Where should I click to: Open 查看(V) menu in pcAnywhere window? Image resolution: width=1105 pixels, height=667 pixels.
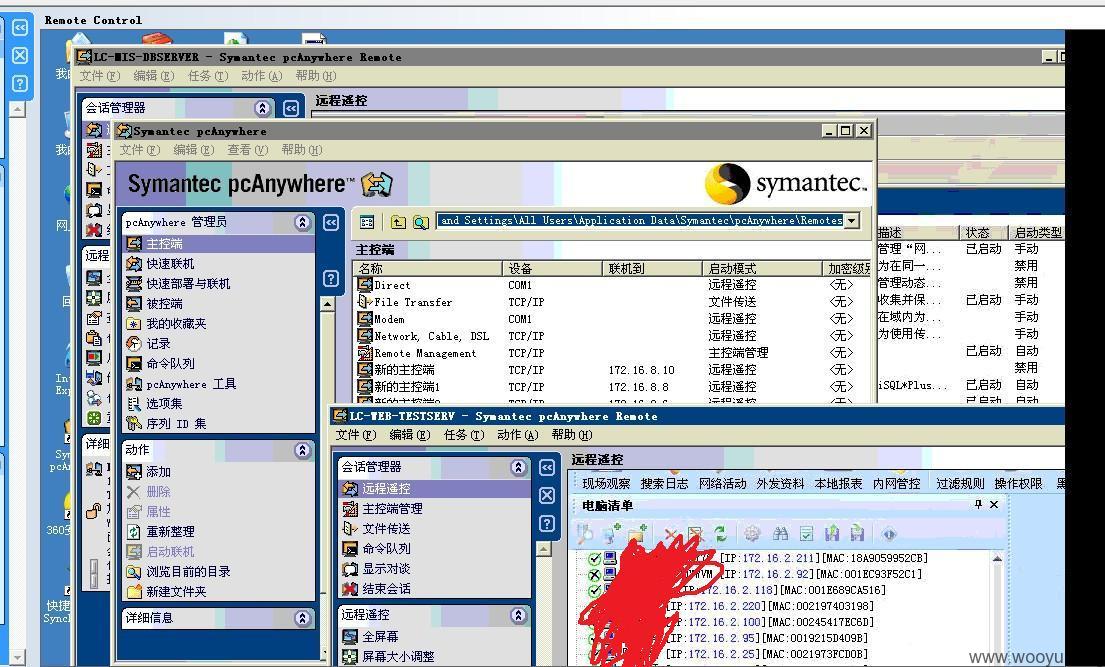(247, 149)
